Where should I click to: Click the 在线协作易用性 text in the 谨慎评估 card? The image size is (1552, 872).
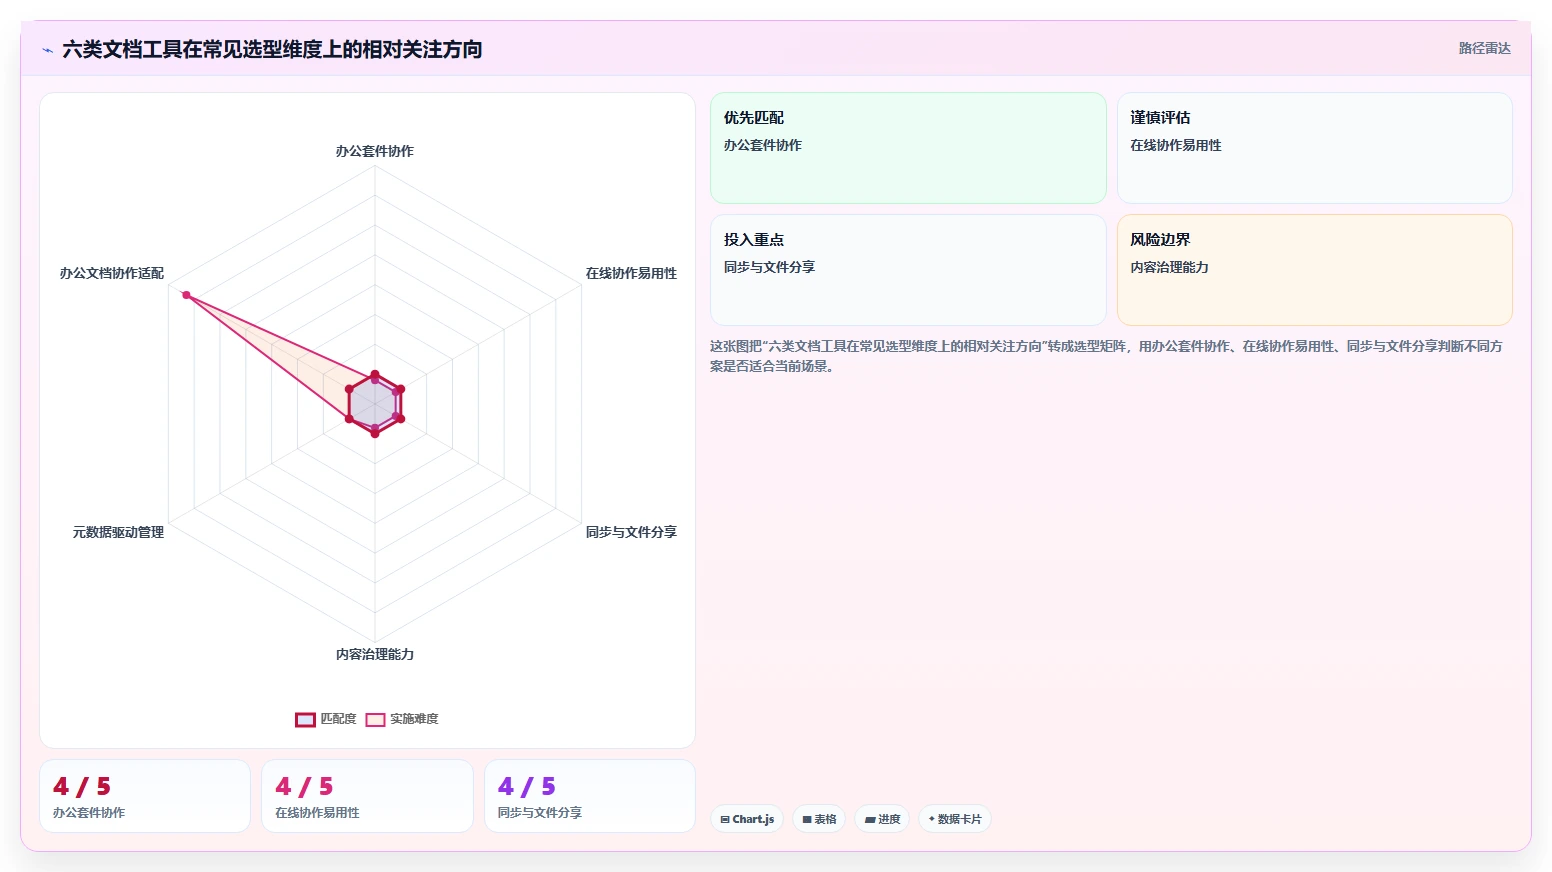tap(1176, 145)
